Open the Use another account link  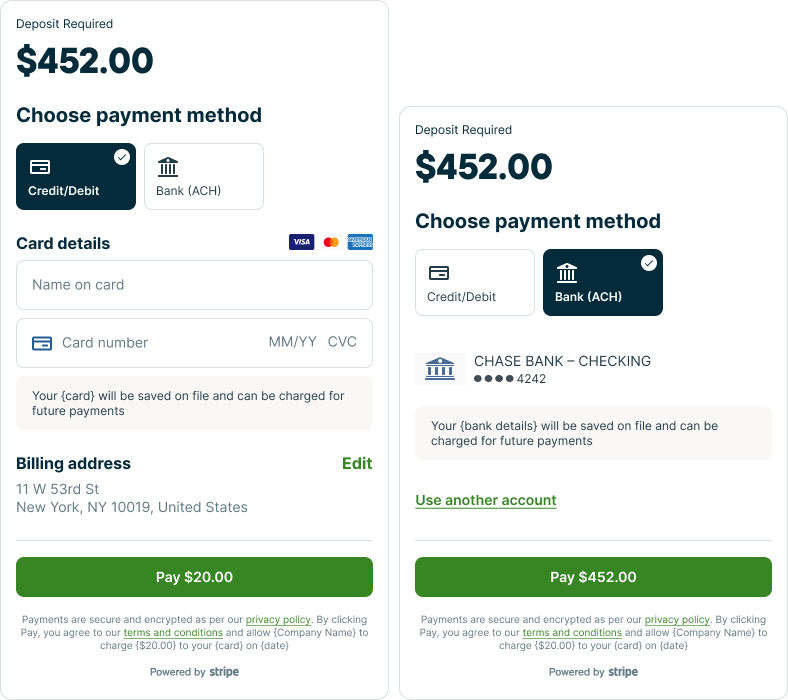tap(486, 500)
